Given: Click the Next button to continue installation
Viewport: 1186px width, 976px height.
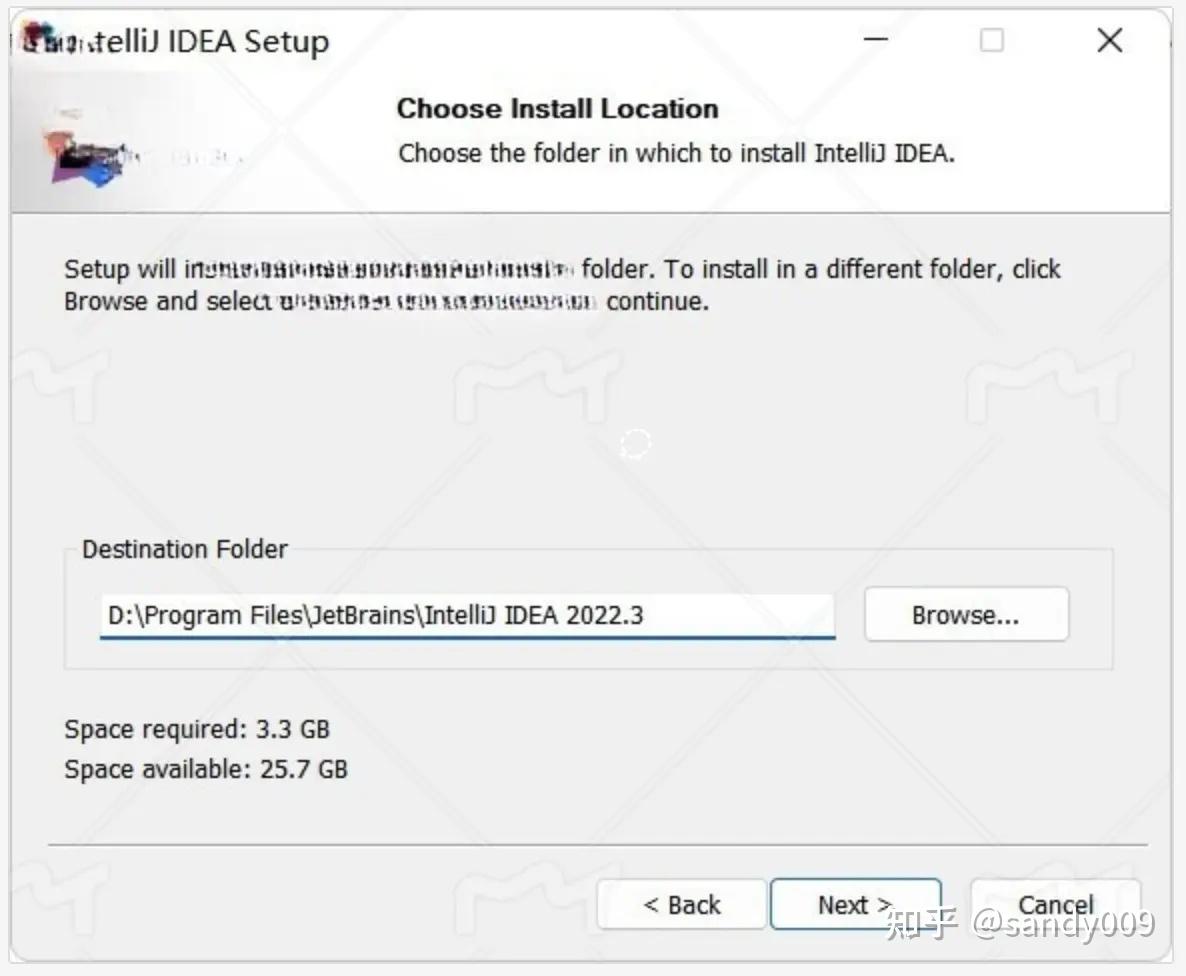Looking at the screenshot, I should [x=855, y=904].
